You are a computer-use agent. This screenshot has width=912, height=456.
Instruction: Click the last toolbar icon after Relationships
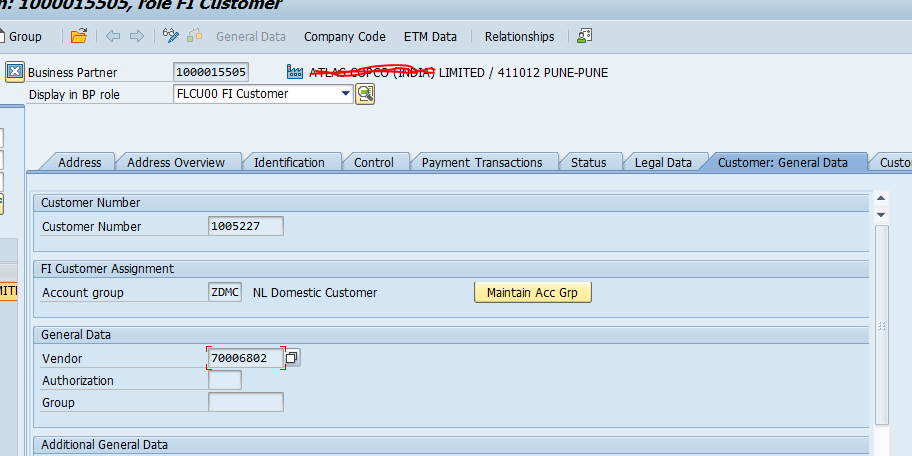tap(584, 37)
